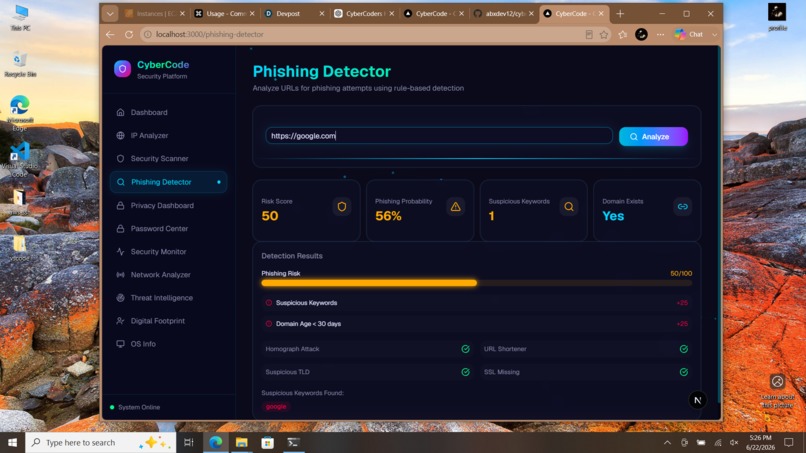Click the Risk Score shield icon

point(342,207)
